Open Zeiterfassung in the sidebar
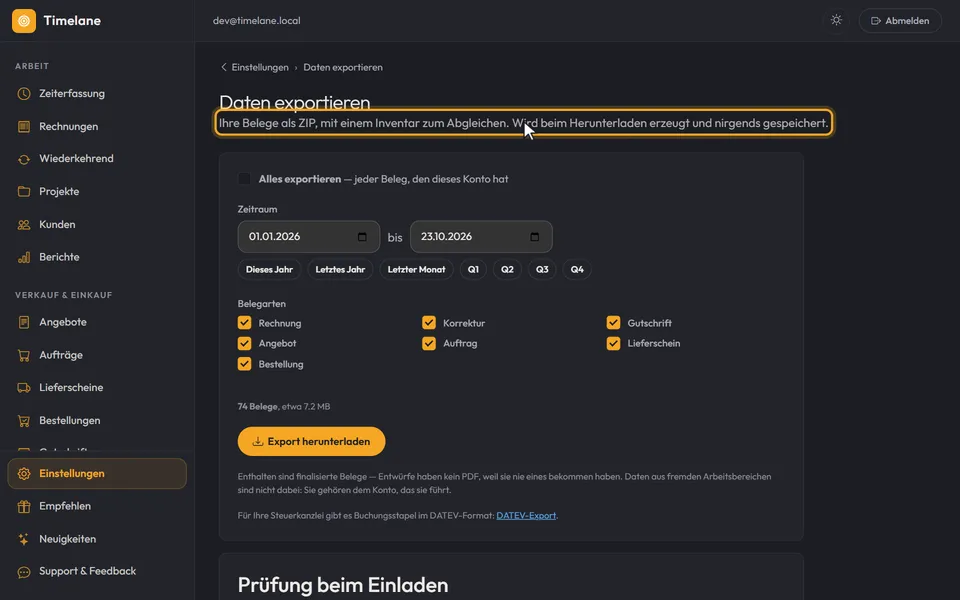Screen dimensions: 960x600 pos(97,94)
